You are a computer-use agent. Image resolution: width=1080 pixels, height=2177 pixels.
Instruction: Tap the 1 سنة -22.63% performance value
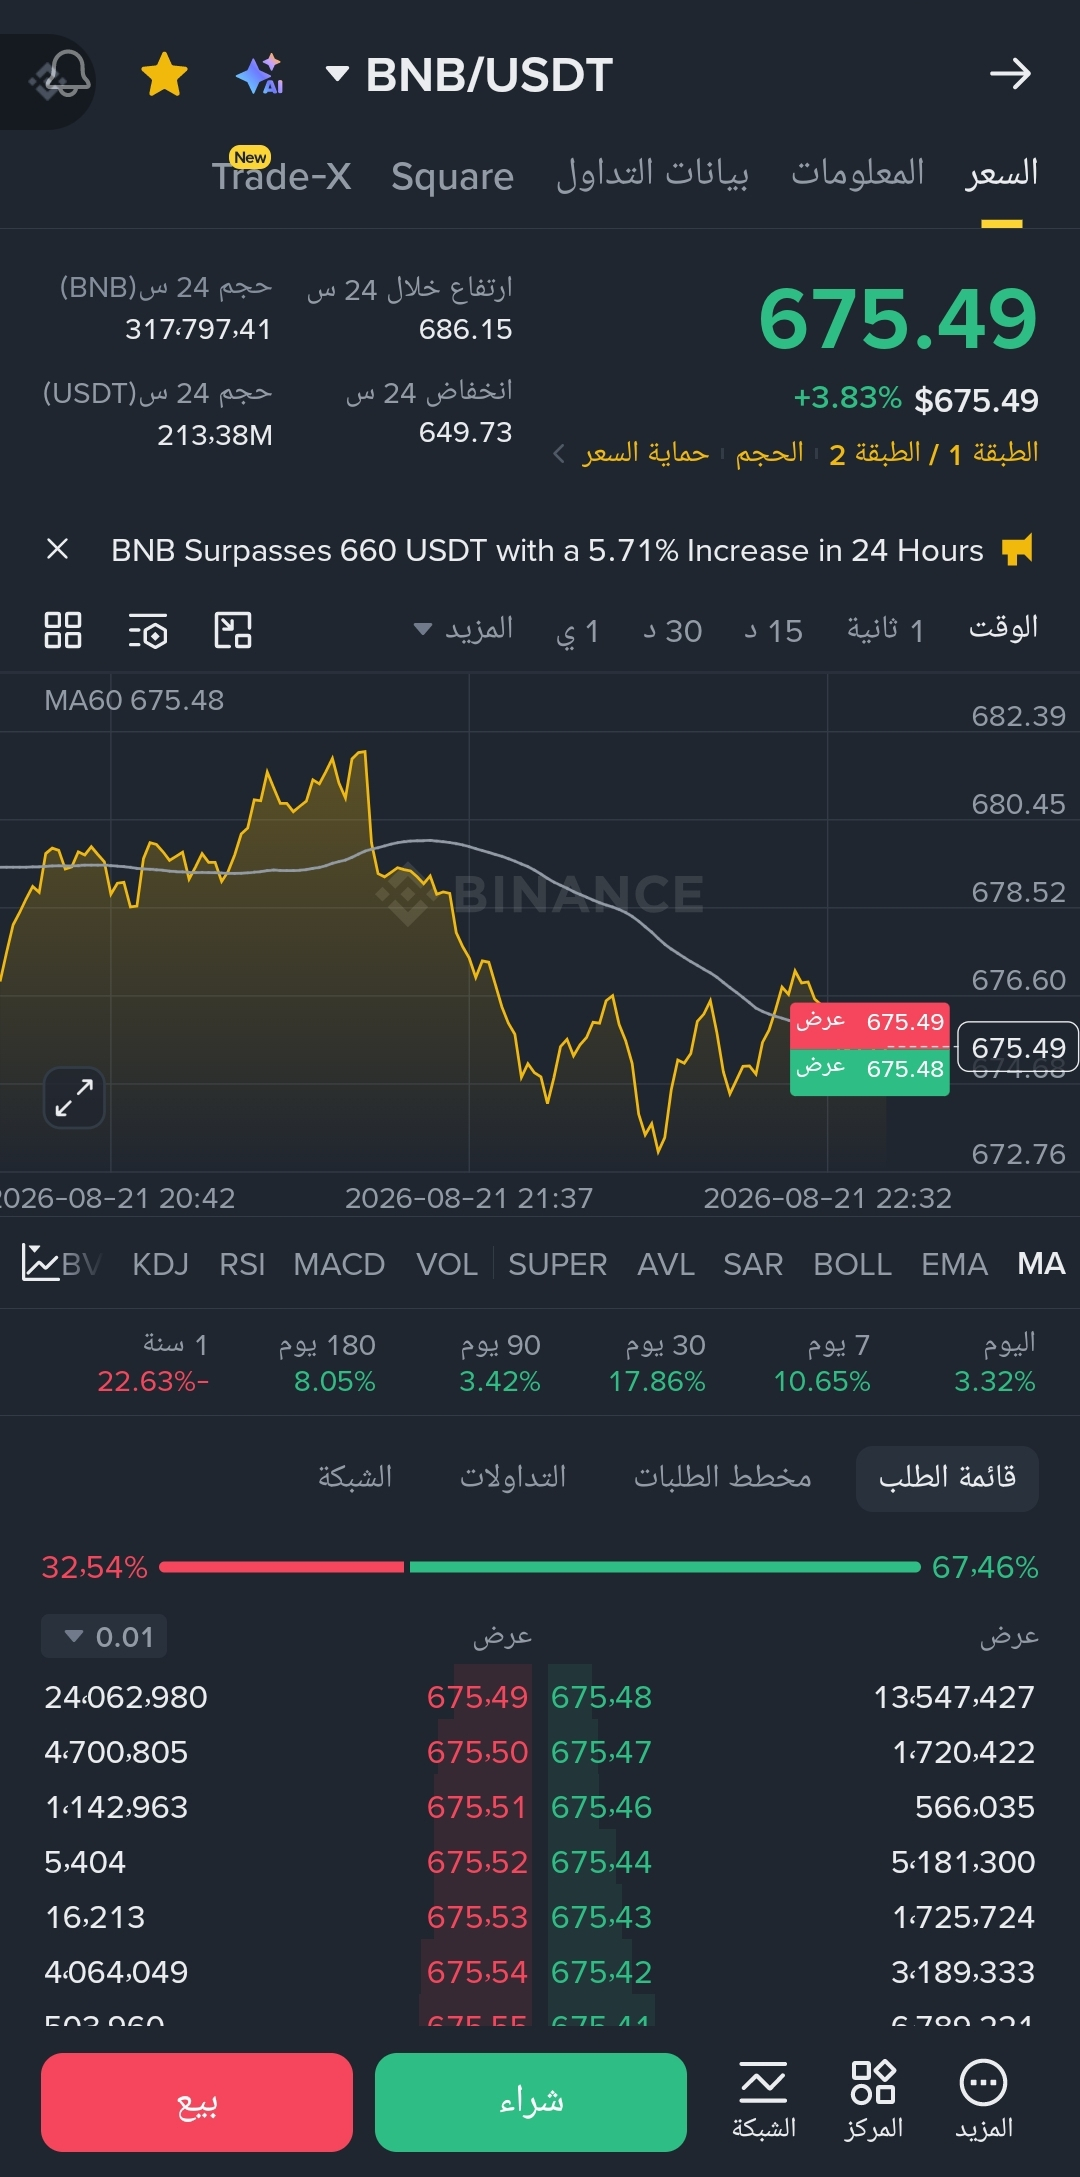153,1363
